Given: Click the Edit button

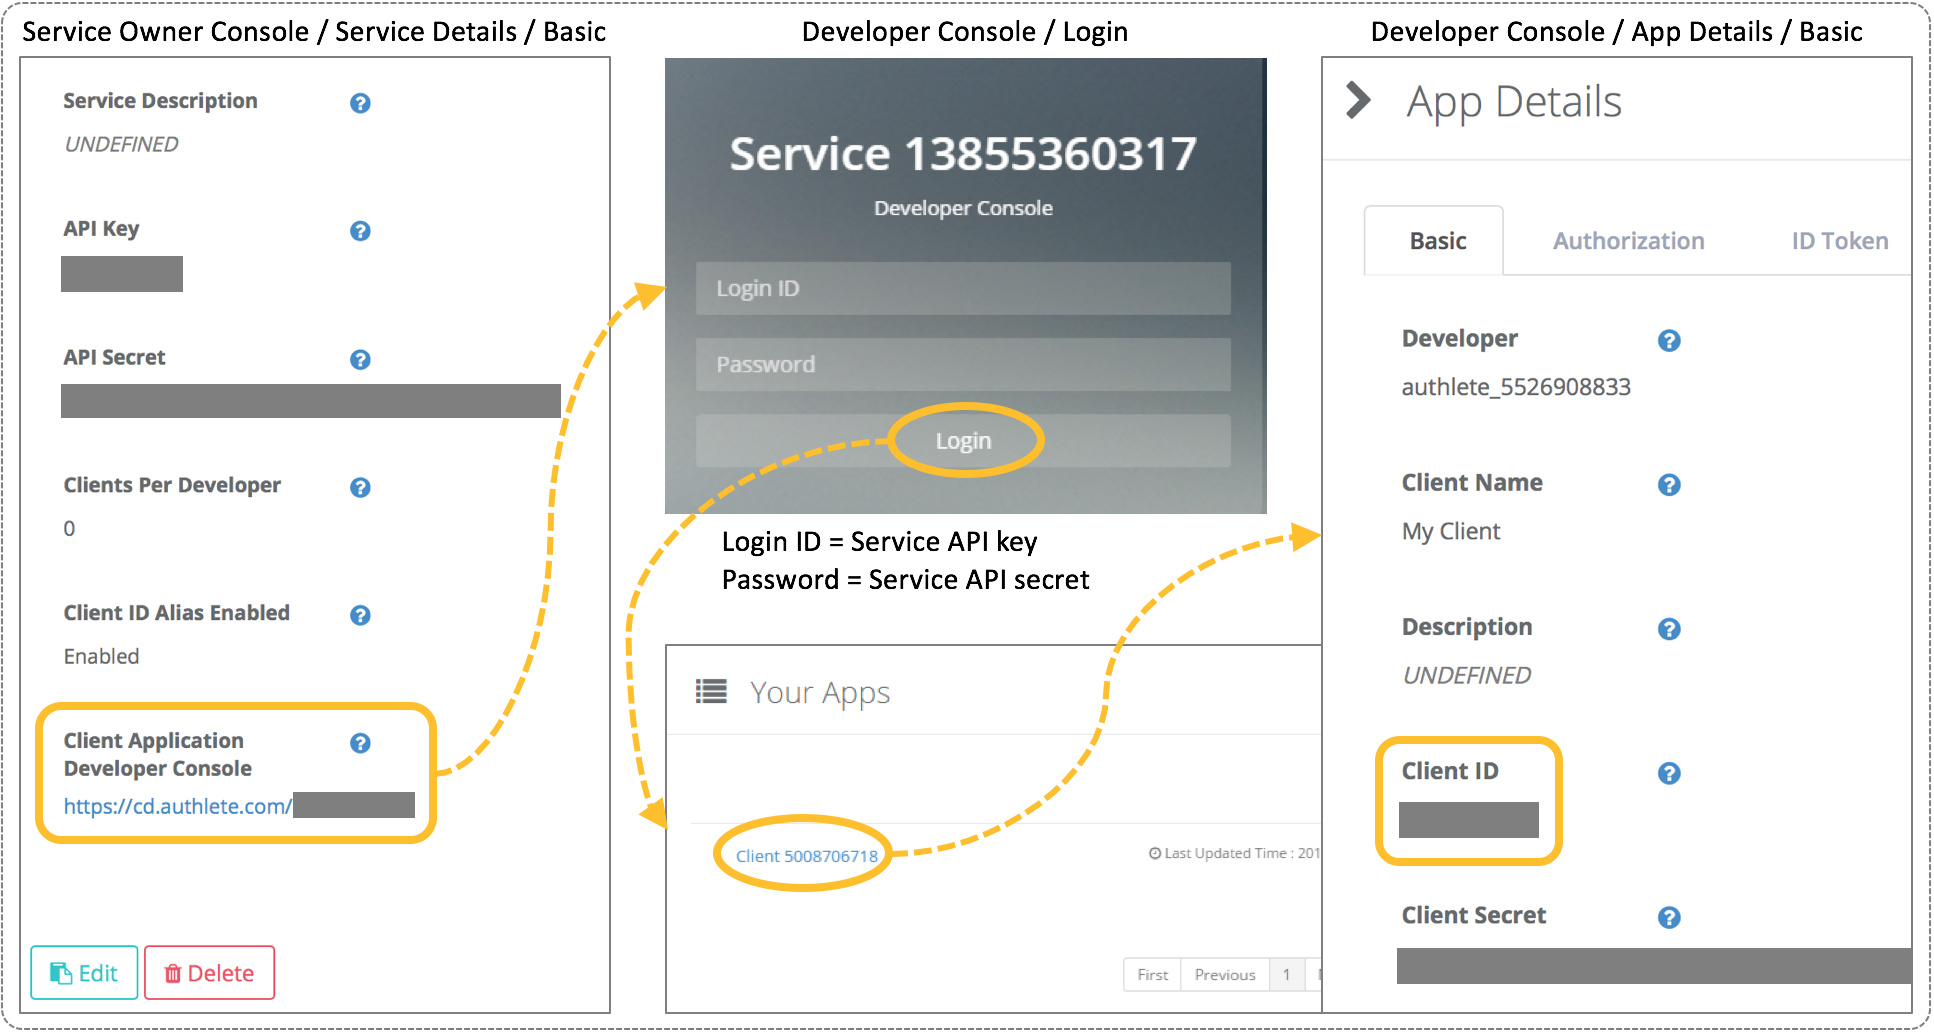Looking at the screenshot, I should click(x=84, y=972).
